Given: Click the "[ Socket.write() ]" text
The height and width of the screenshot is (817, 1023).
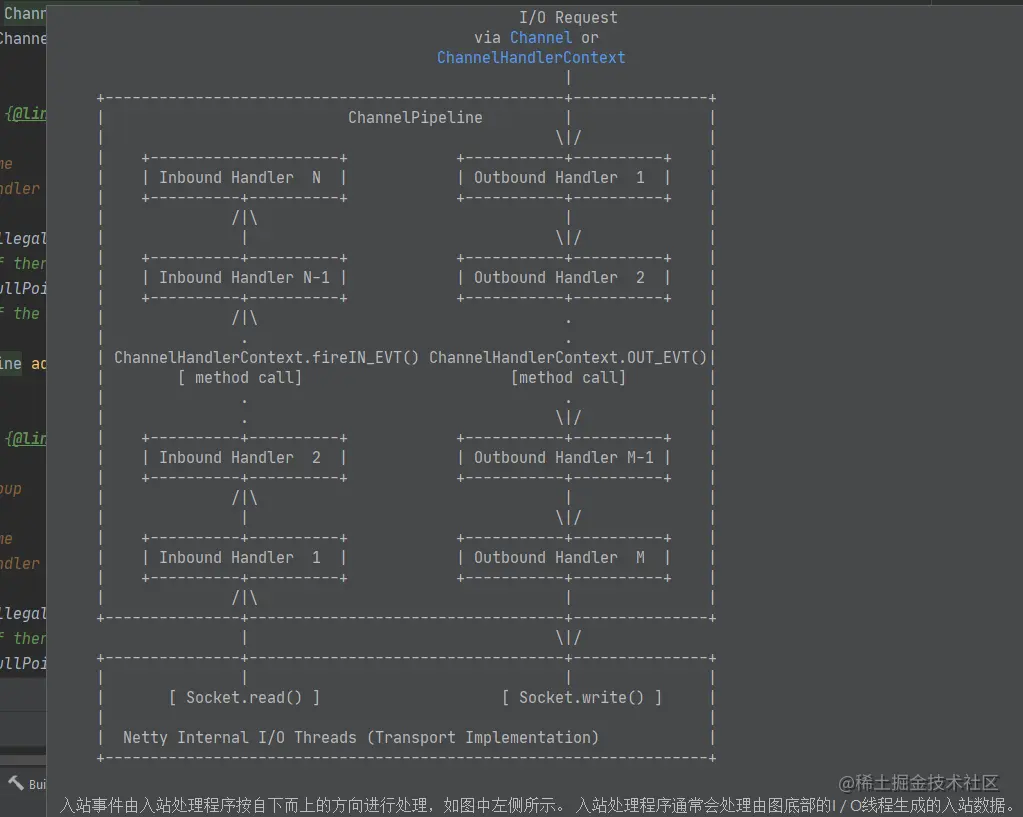Looking at the screenshot, I should click(582, 698).
